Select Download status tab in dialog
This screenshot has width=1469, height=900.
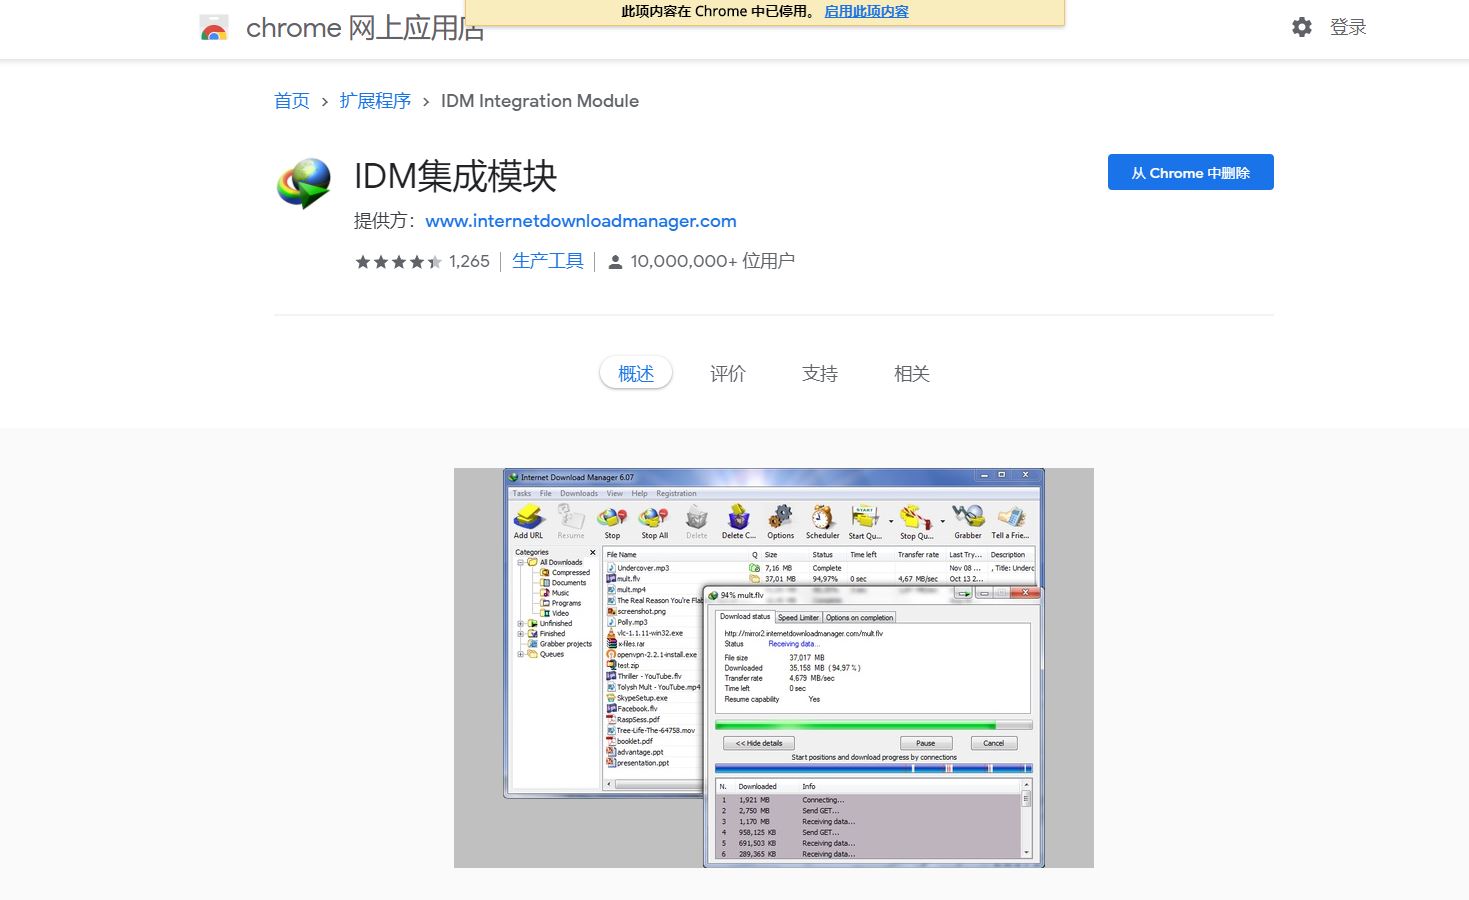(x=745, y=617)
